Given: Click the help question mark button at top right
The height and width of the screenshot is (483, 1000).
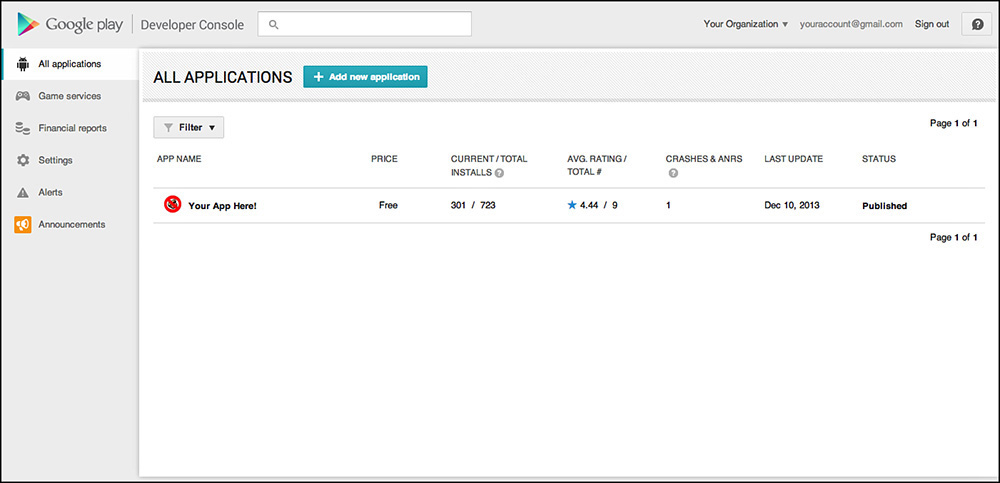Looking at the screenshot, I should click(x=977, y=24).
